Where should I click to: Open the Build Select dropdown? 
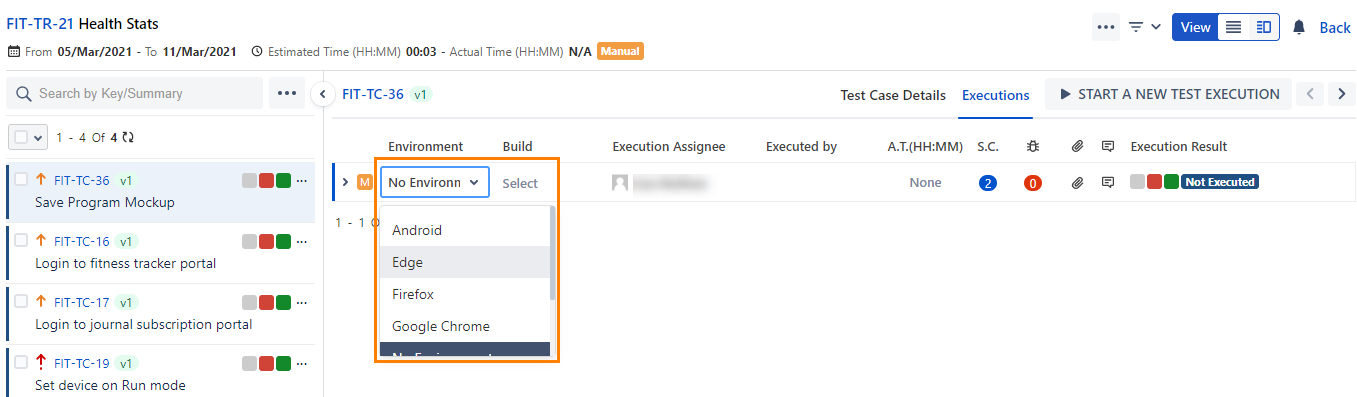520,183
